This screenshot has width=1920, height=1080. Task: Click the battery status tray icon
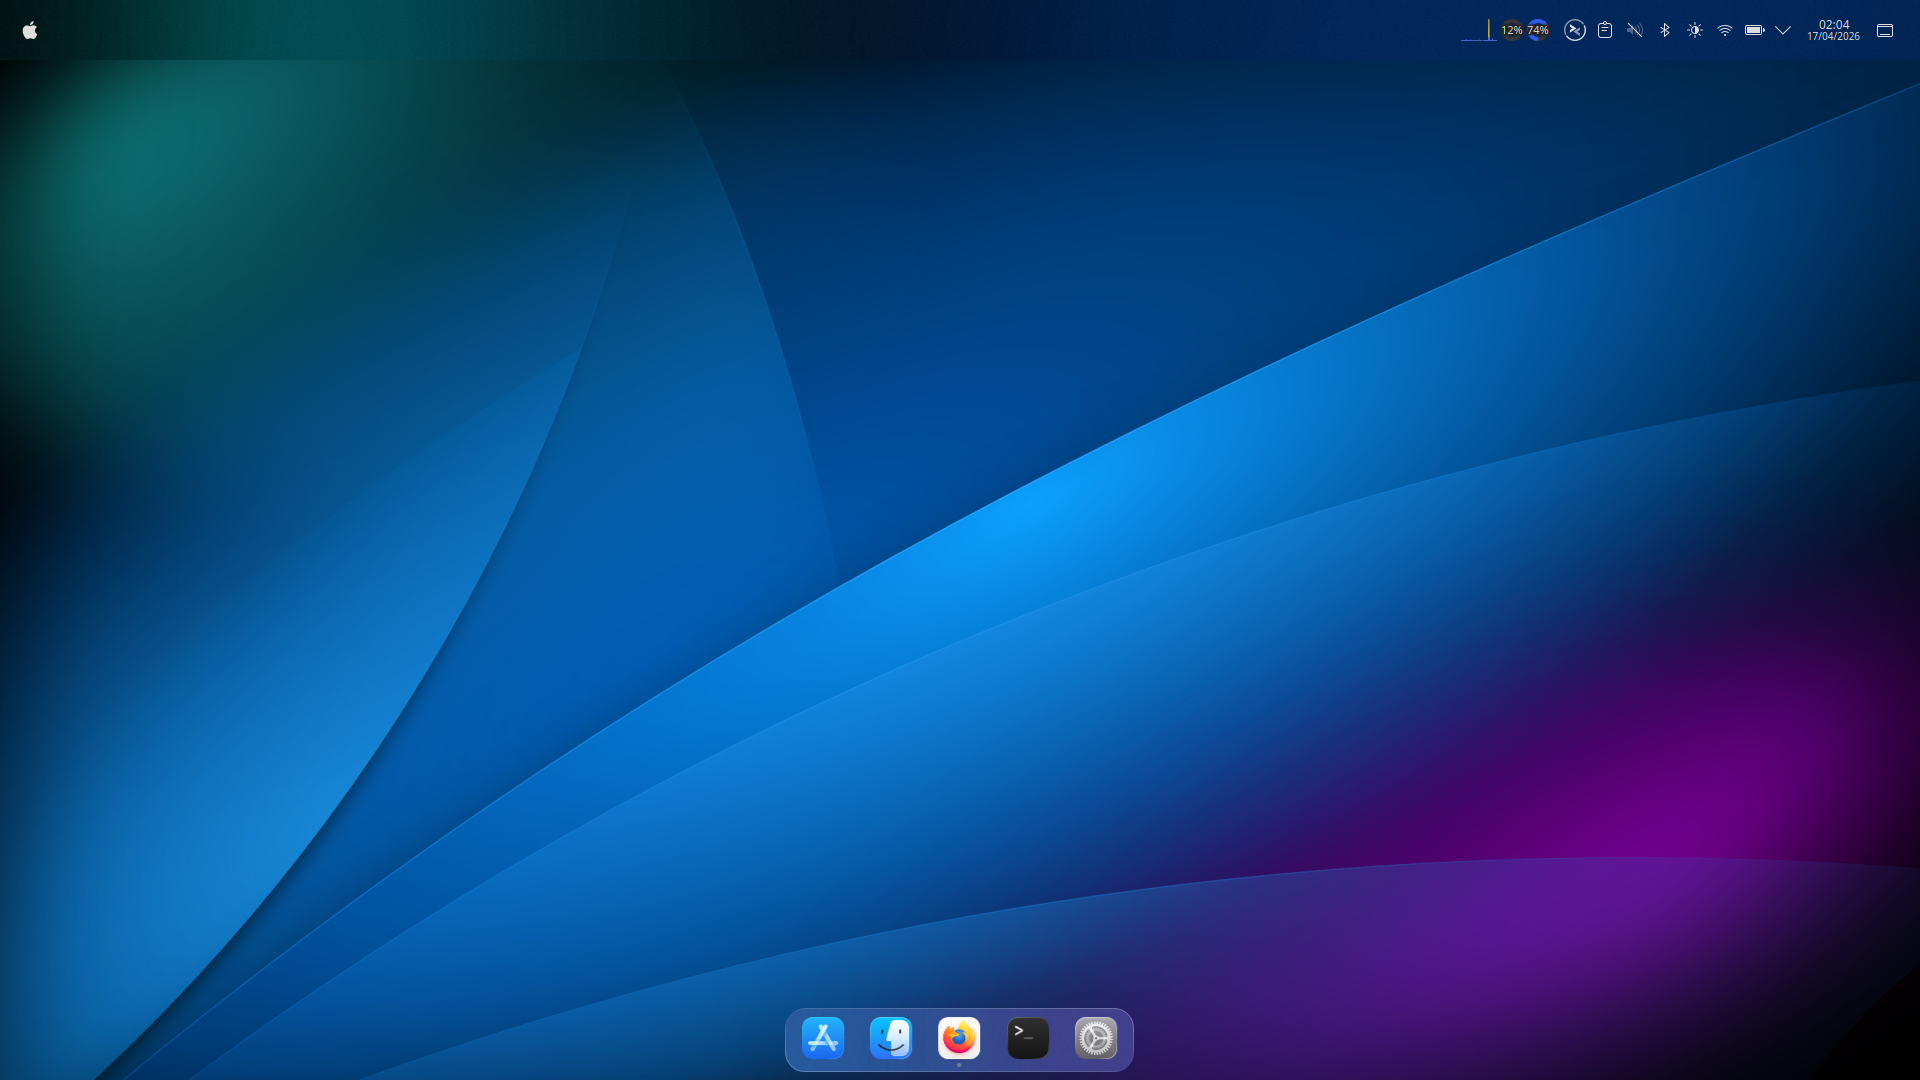coord(1754,31)
